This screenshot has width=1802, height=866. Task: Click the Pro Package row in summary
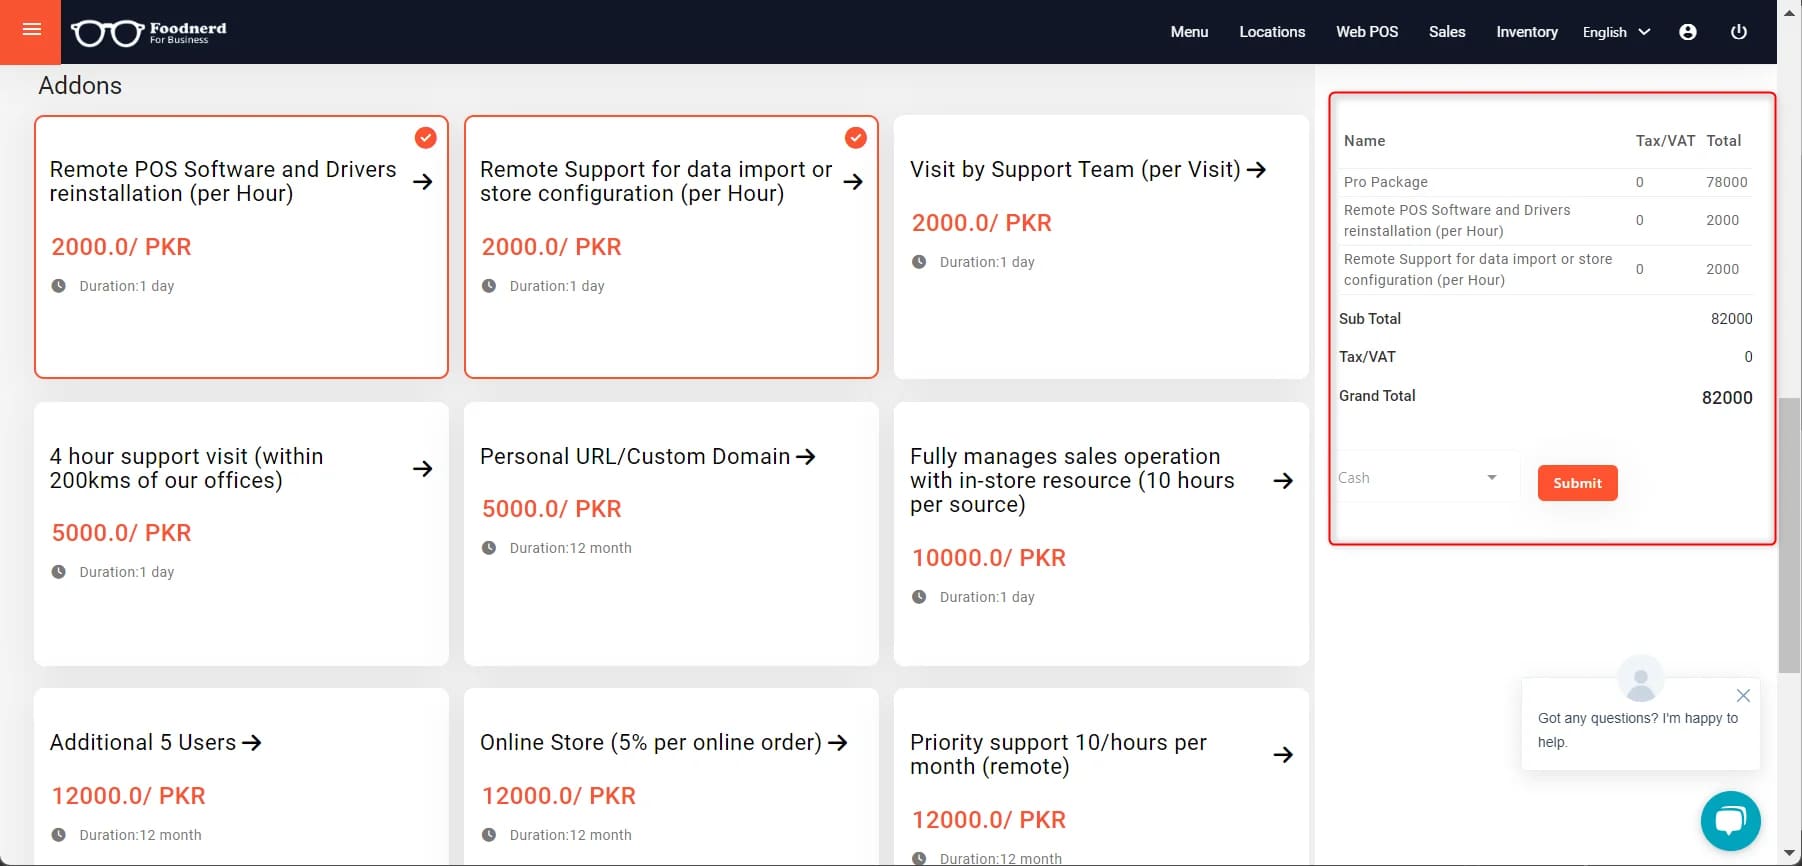point(1547,182)
